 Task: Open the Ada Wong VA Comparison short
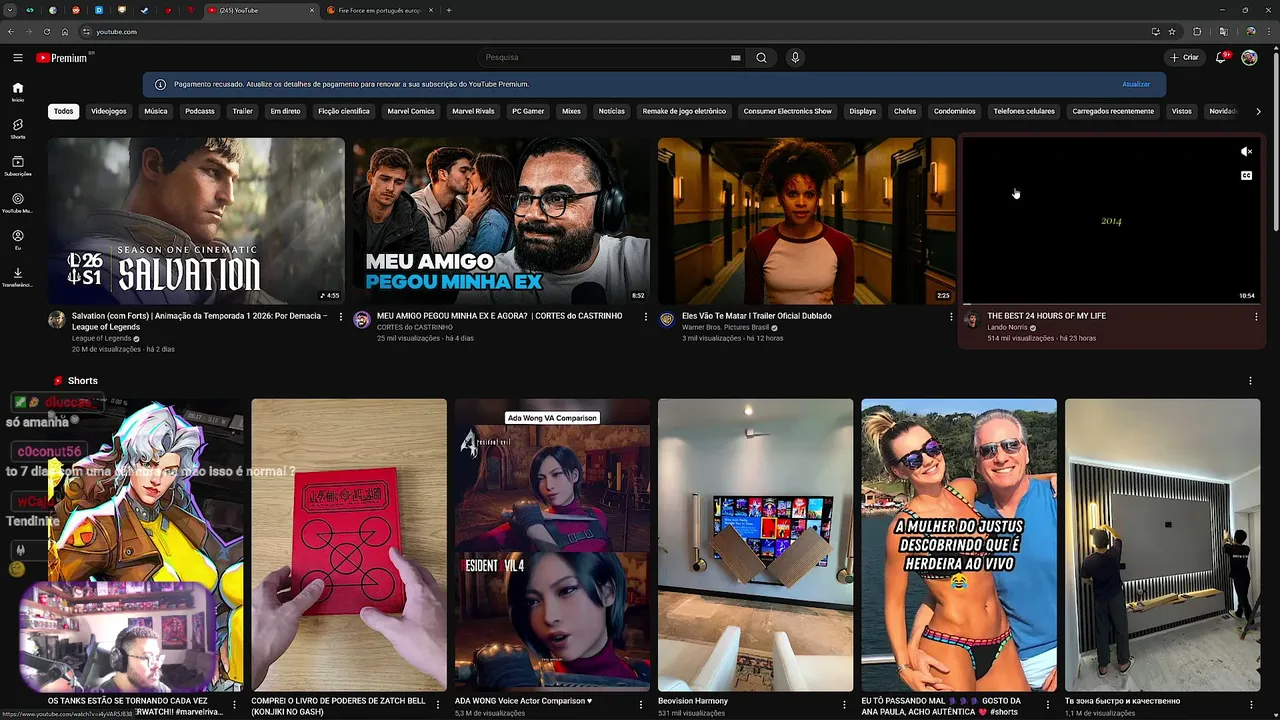[552, 545]
